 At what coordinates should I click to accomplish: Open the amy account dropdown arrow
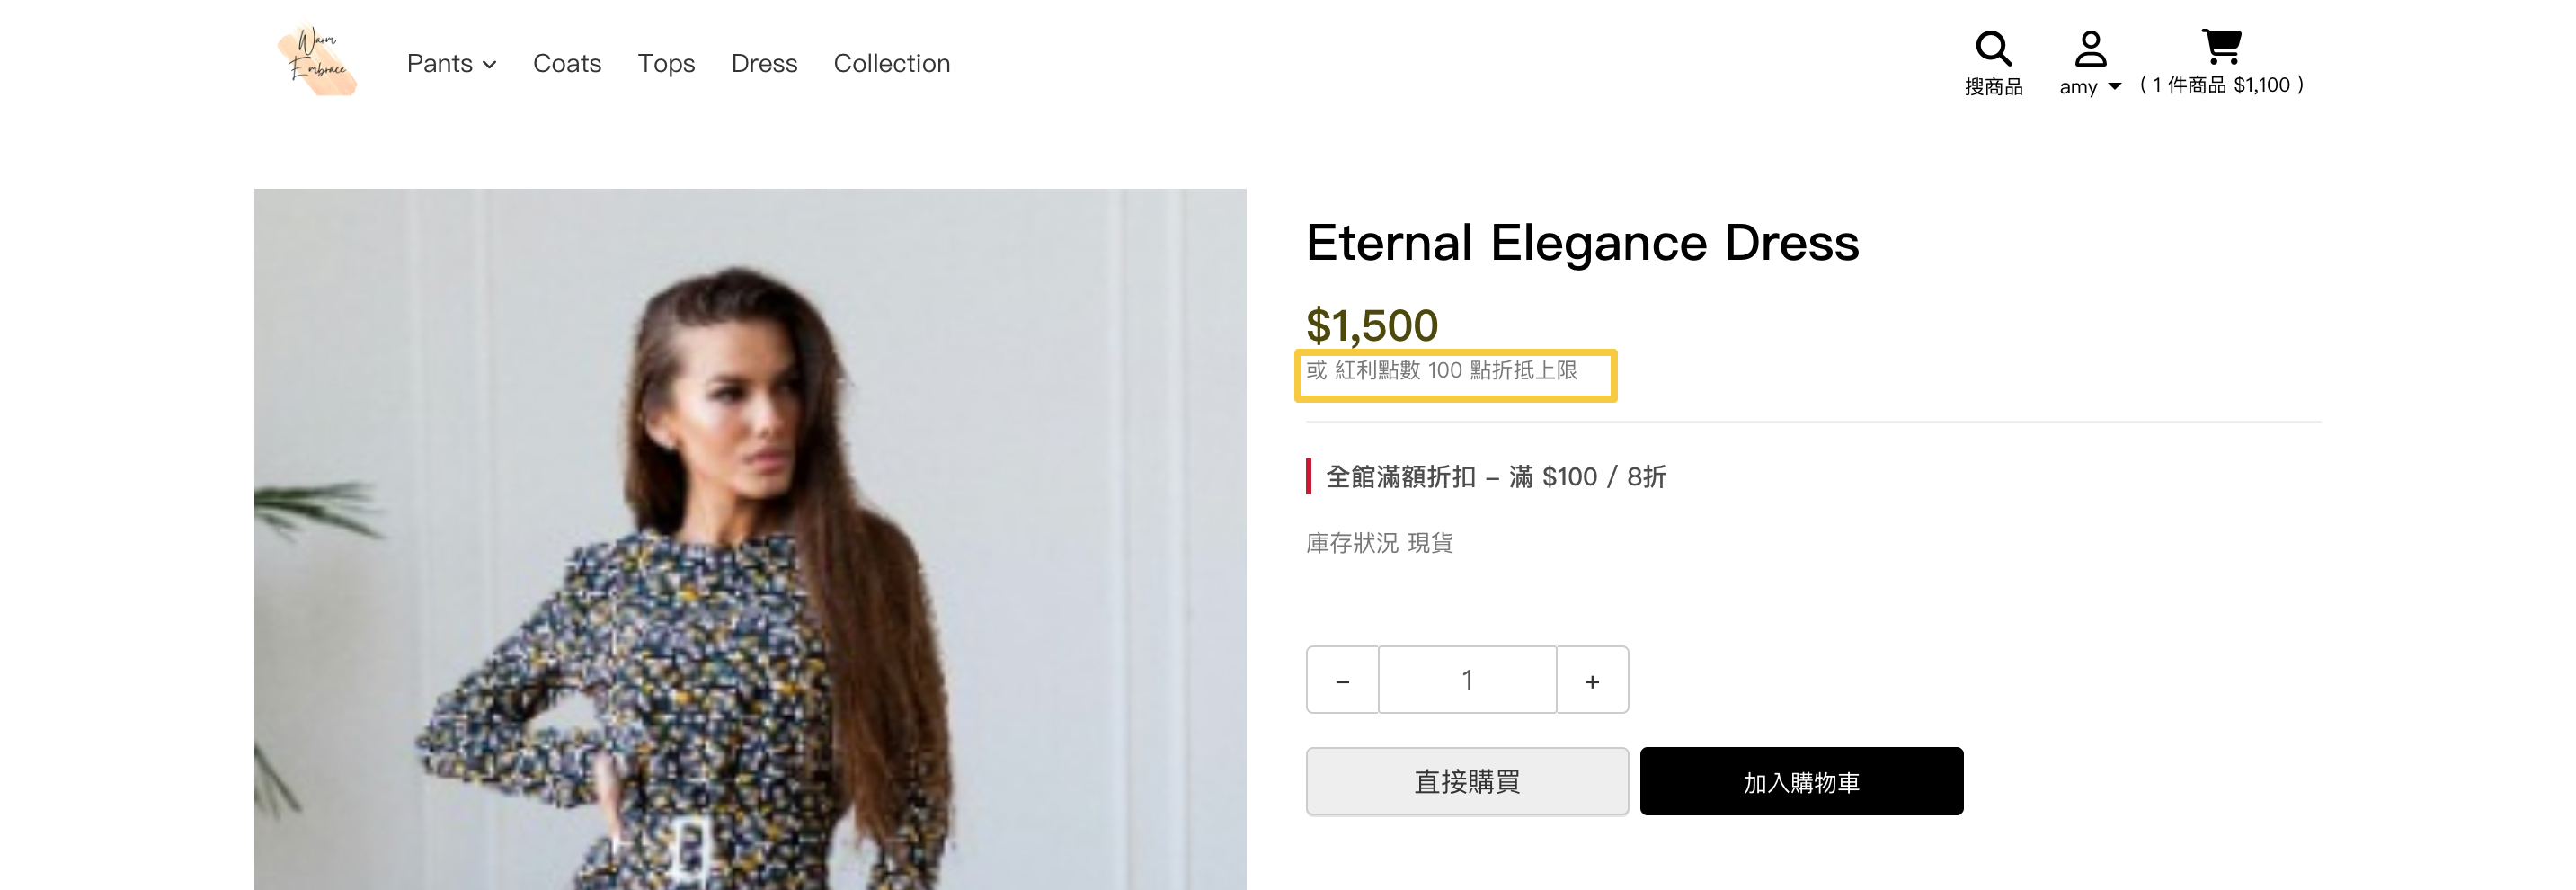[x=2114, y=87]
